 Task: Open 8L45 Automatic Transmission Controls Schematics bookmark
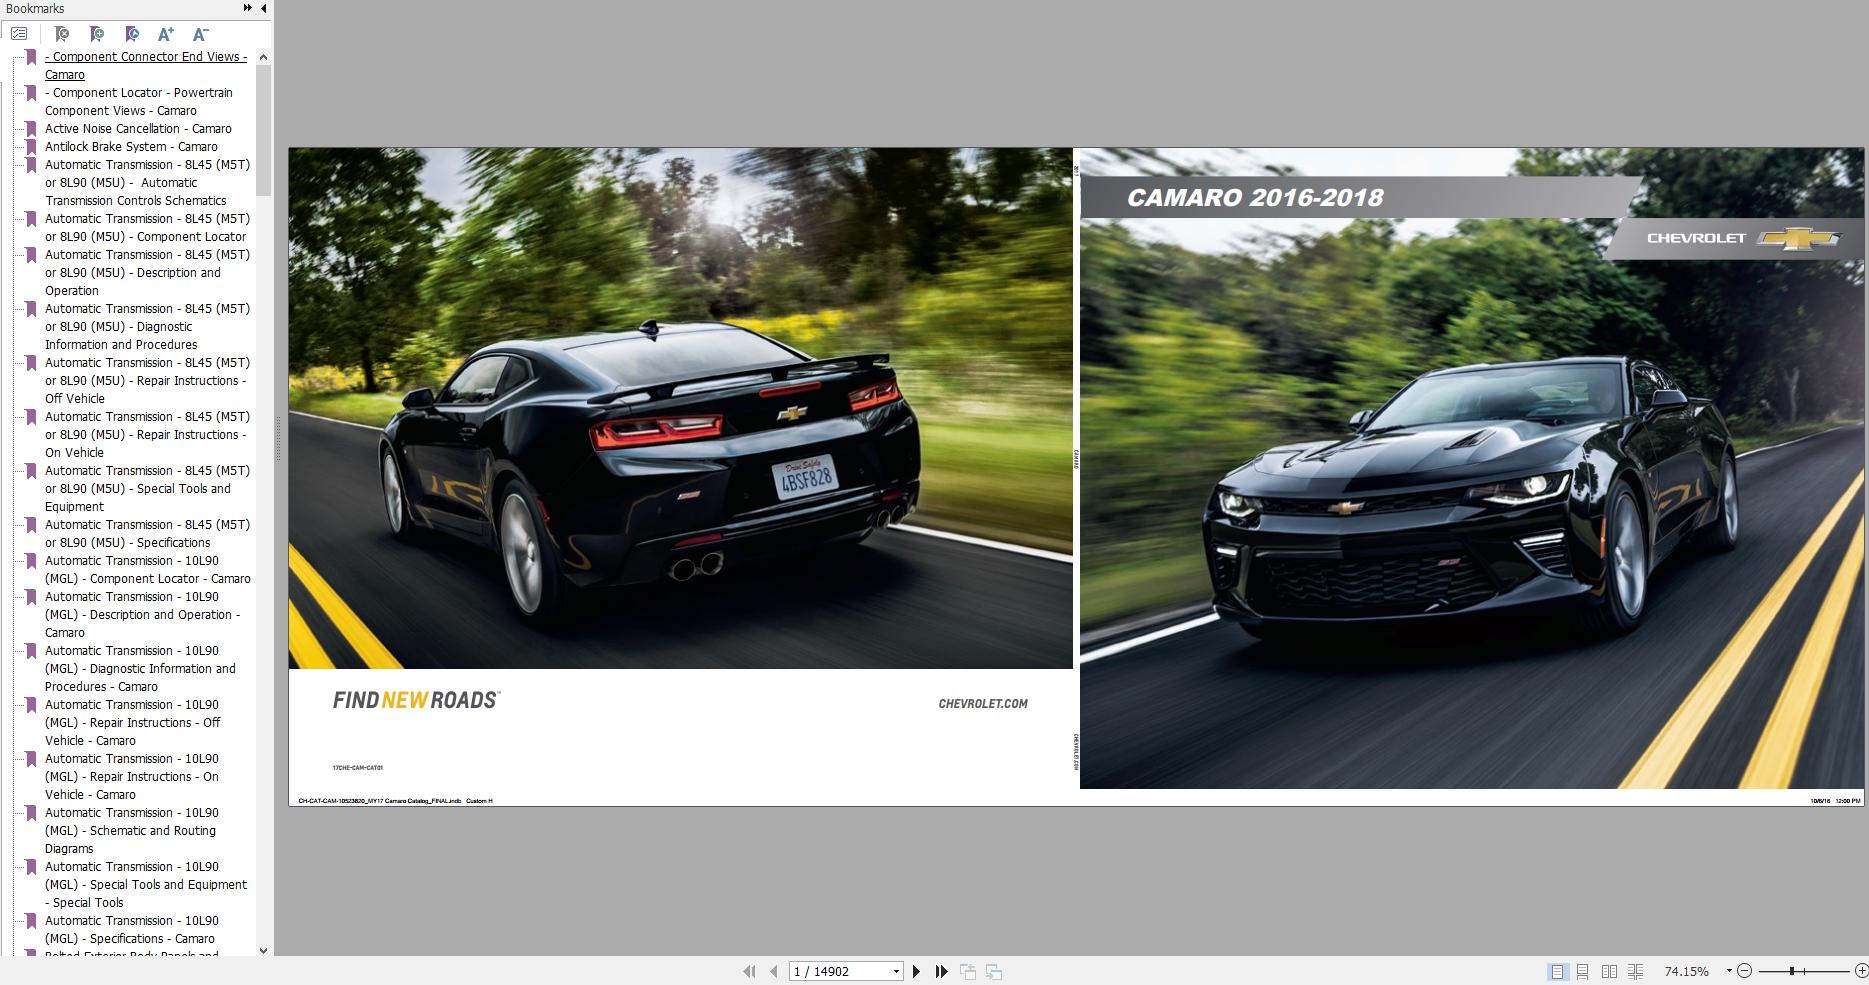[148, 183]
